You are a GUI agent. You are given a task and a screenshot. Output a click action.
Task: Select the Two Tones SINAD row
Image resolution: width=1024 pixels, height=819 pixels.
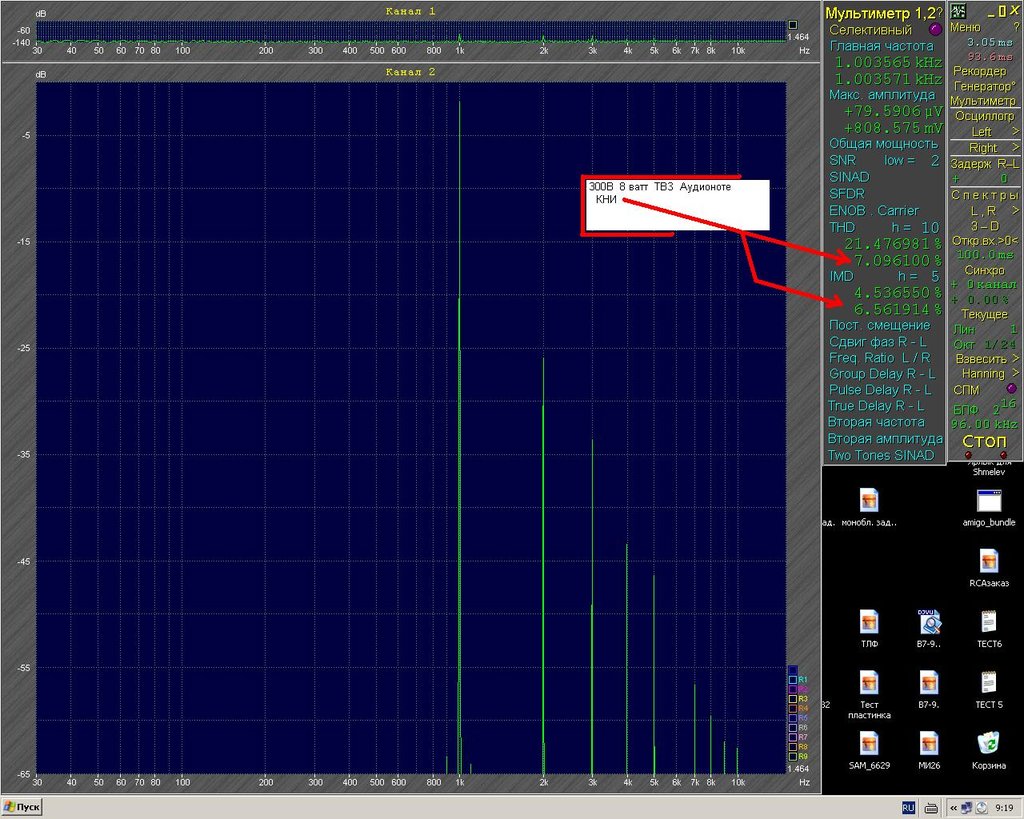(x=881, y=455)
